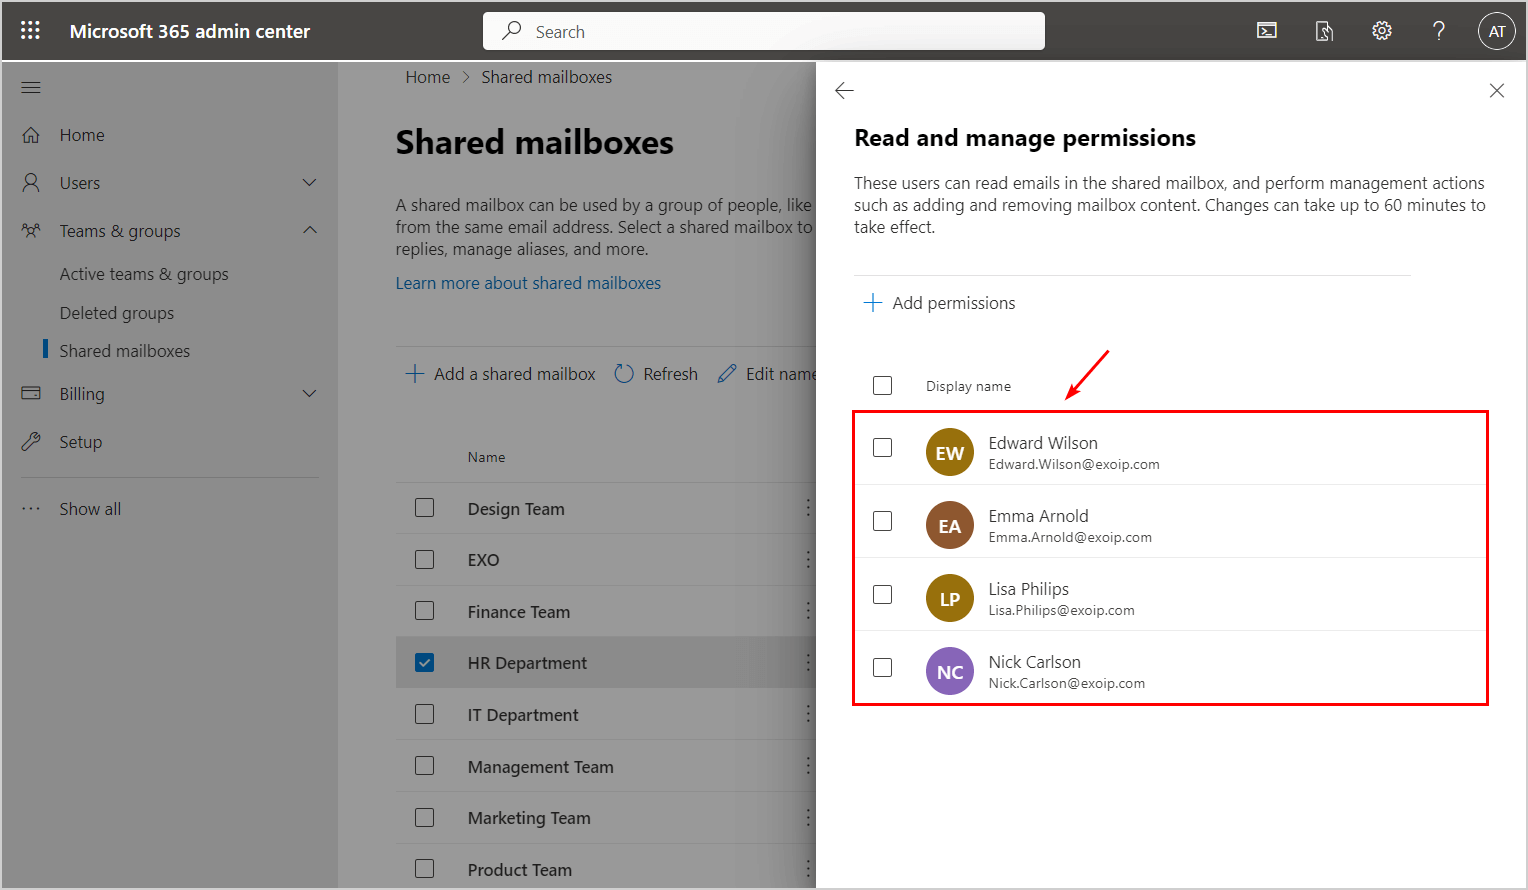Check the Design Team mailbox checkbox
Screen dimensions: 1528x890
point(425,508)
